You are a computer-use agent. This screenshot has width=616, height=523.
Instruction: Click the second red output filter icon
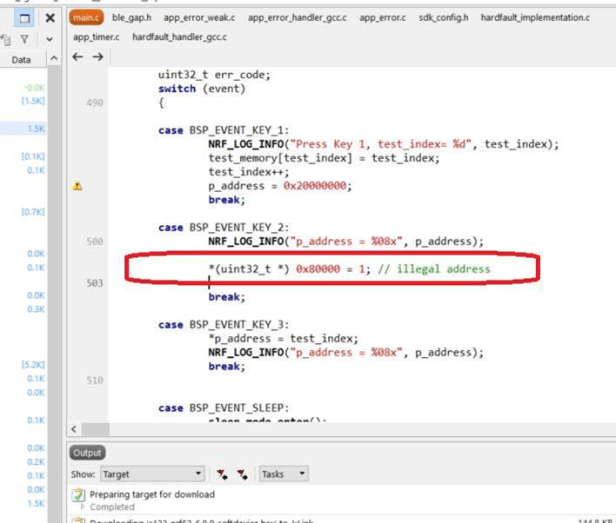click(x=243, y=474)
